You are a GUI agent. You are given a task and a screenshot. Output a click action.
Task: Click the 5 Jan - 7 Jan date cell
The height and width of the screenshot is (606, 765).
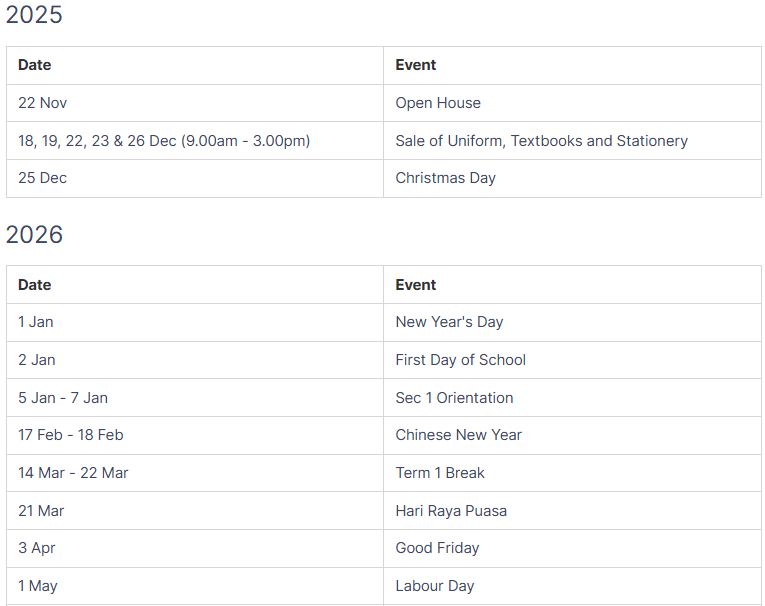[63, 398]
